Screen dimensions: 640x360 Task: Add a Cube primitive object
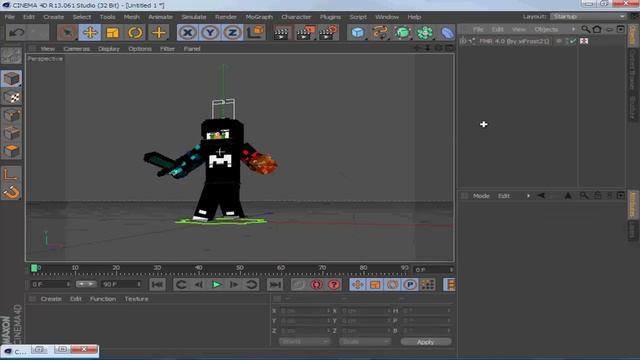click(358, 32)
